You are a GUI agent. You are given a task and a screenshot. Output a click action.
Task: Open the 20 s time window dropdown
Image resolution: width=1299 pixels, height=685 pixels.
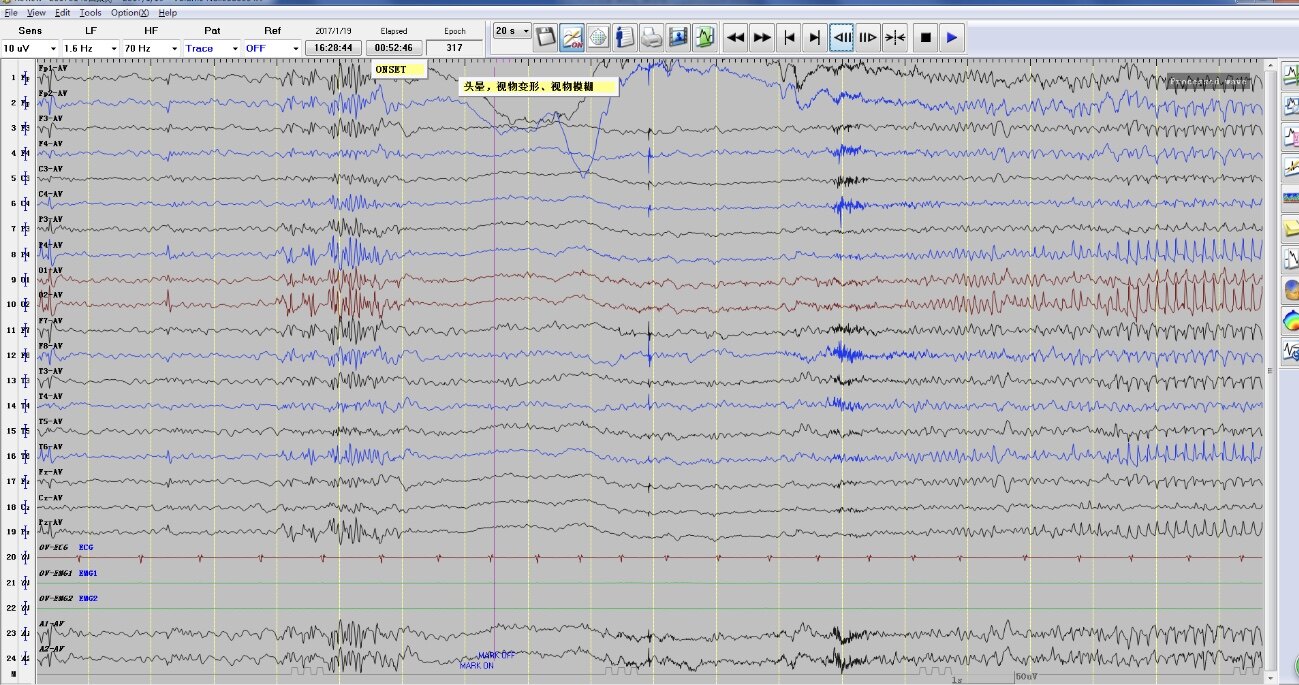tap(512, 31)
